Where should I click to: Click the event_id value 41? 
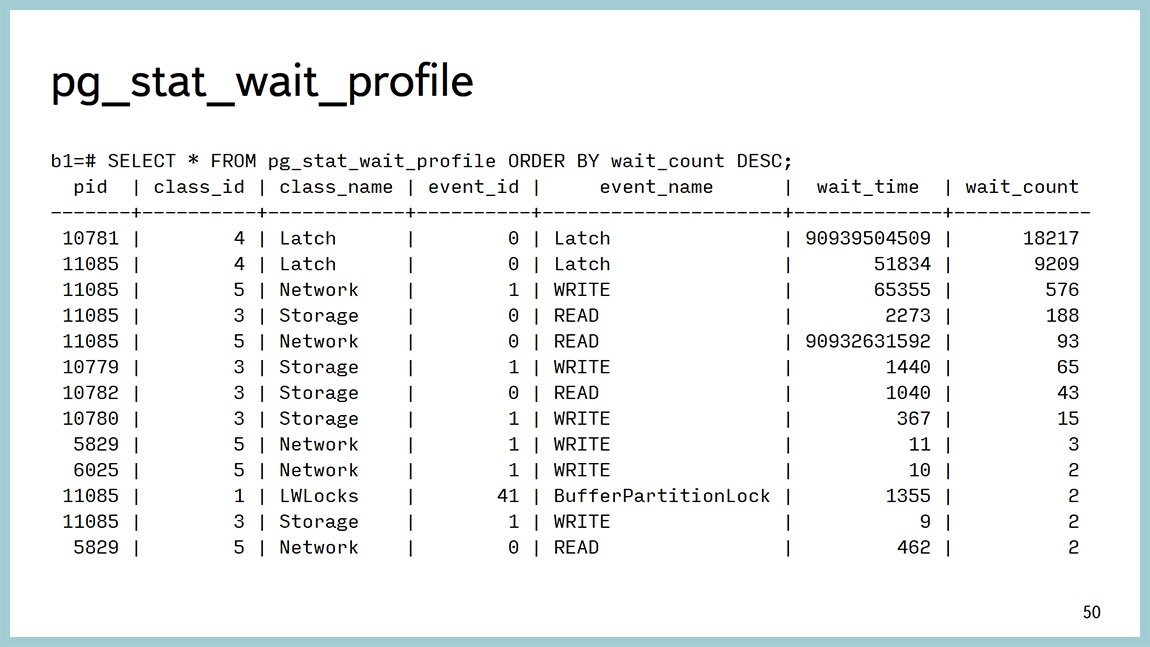tap(508, 496)
